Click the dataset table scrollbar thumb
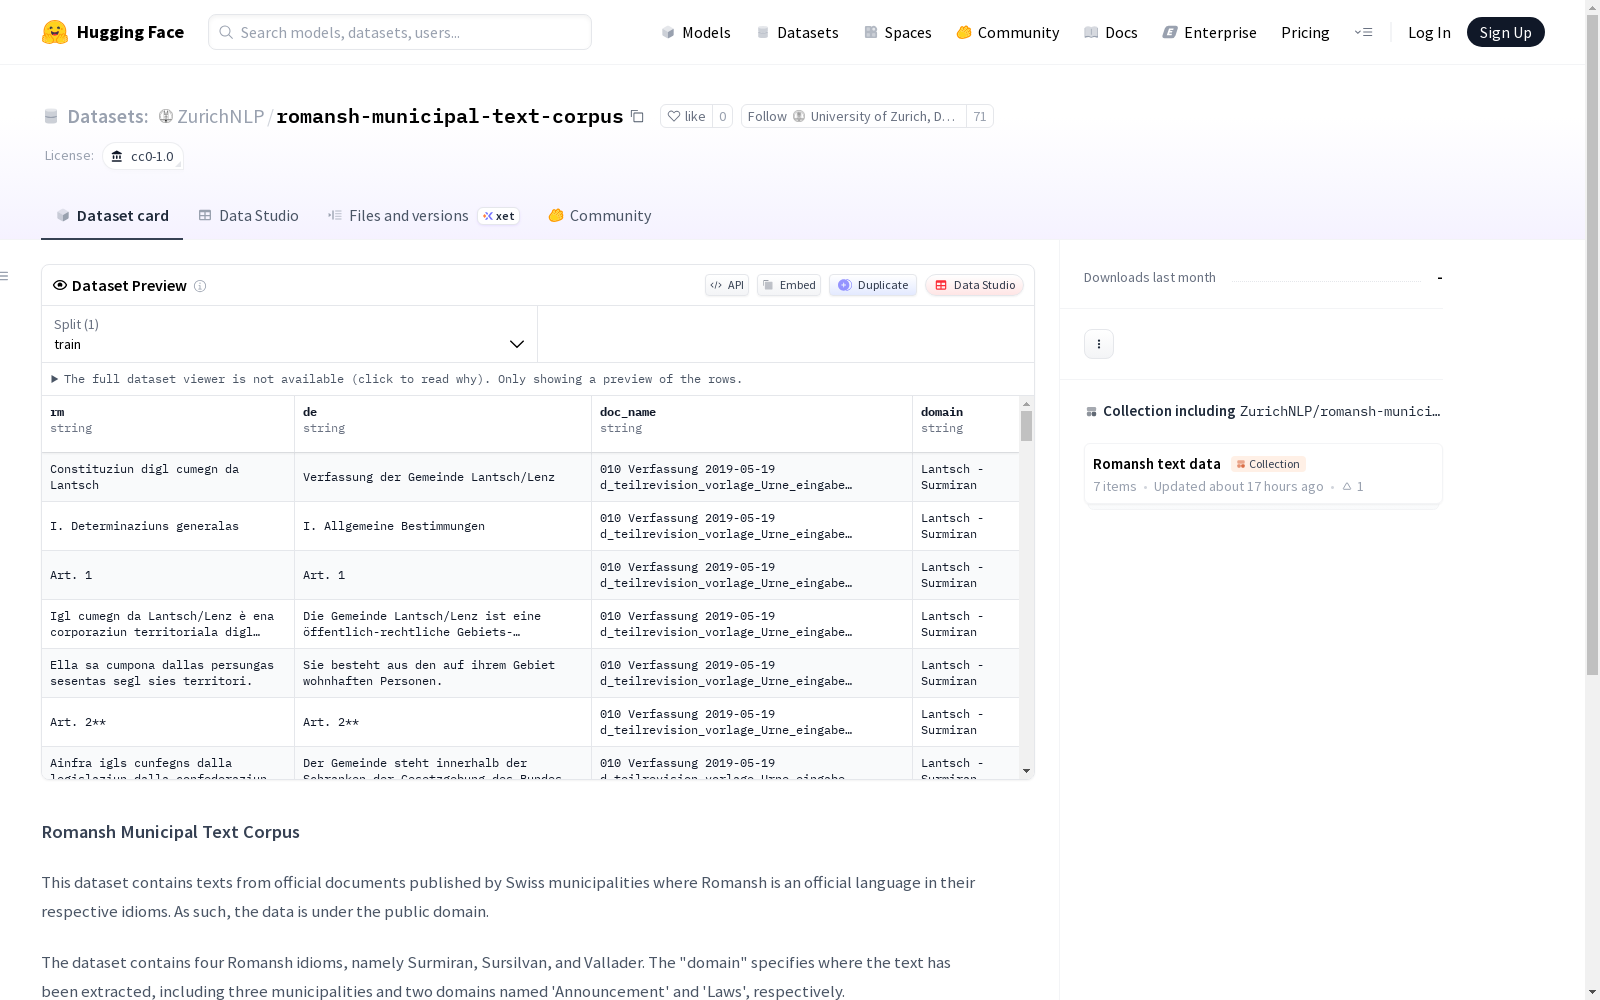 tap(1026, 425)
